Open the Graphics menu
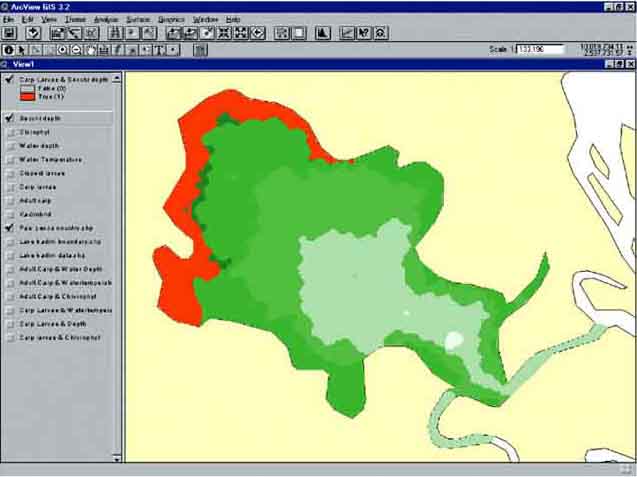The height and width of the screenshot is (477, 637). [x=172, y=19]
